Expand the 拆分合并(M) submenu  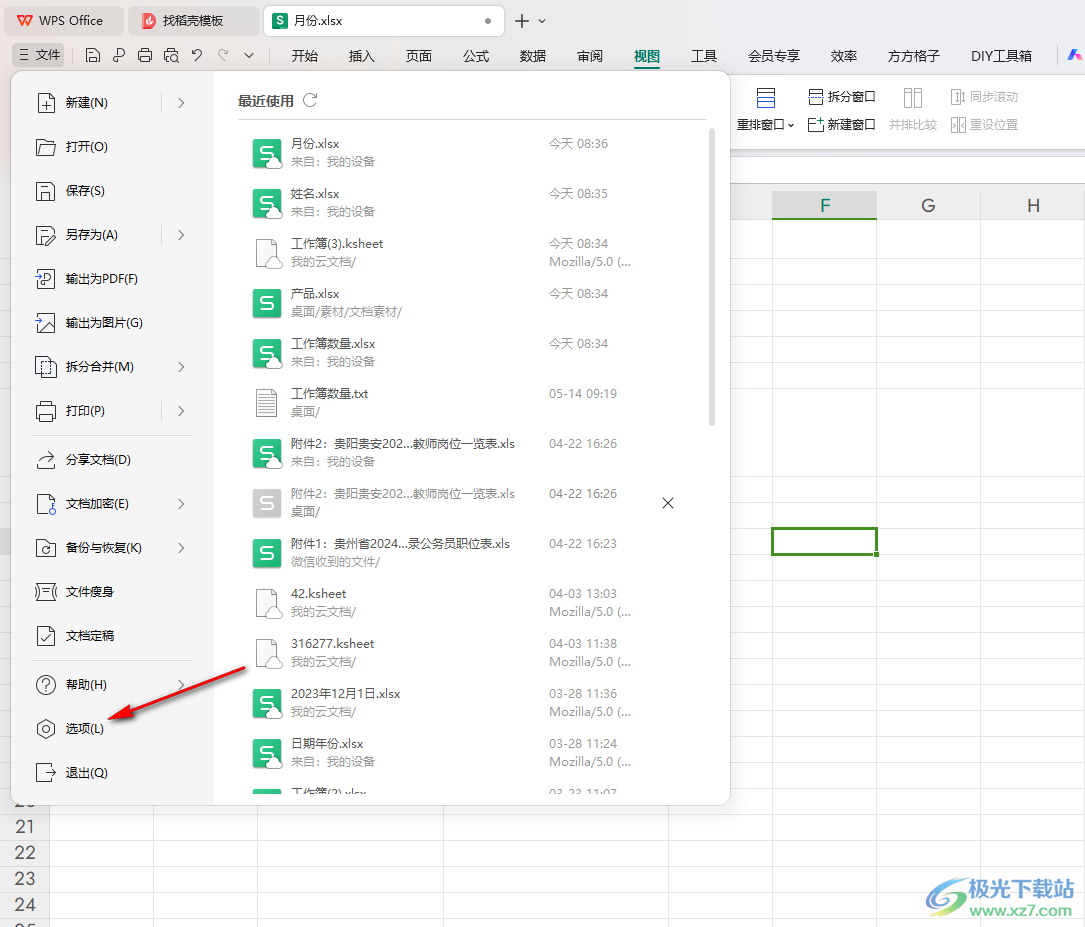click(x=181, y=367)
